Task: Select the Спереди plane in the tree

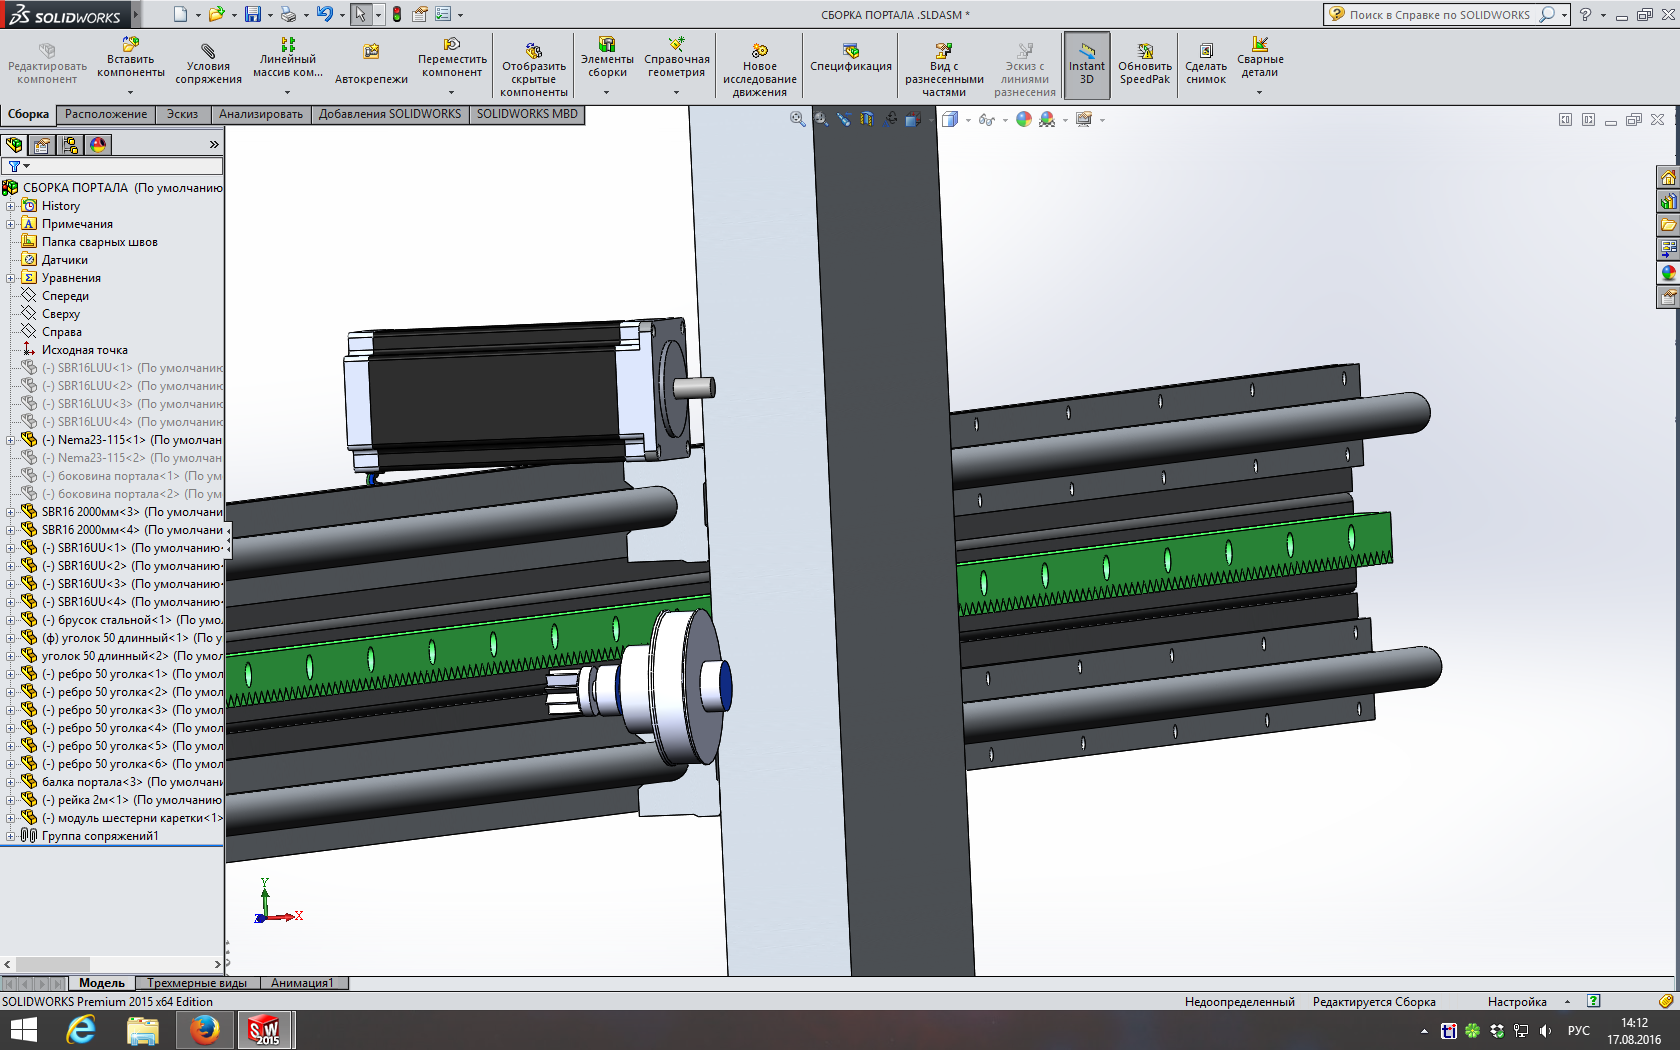Action: (x=65, y=296)
